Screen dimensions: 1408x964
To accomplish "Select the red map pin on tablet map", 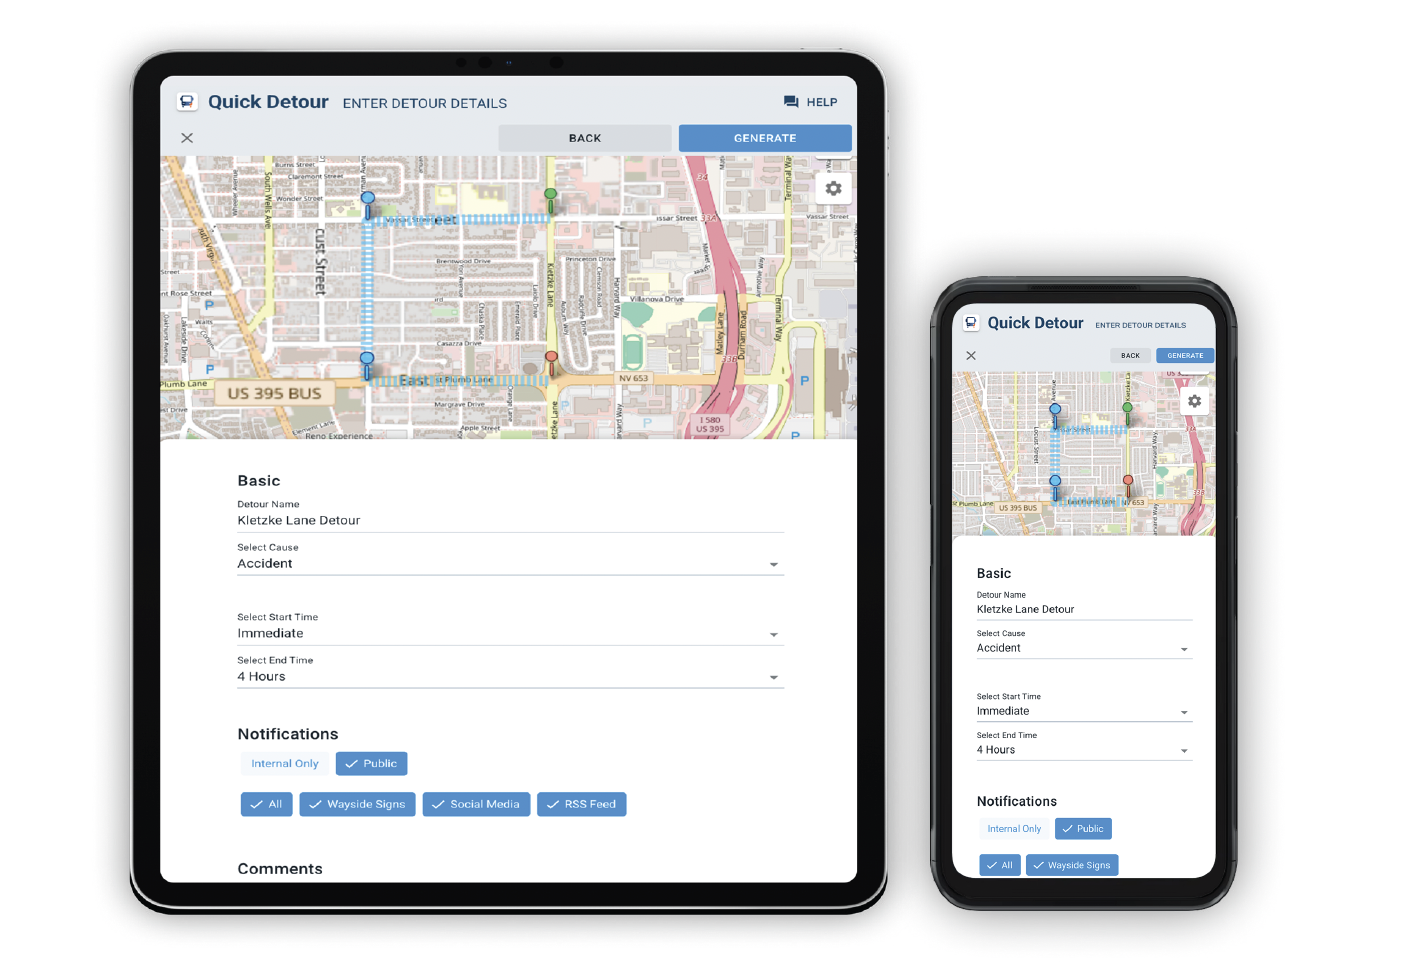I will (x=551, y=360).
